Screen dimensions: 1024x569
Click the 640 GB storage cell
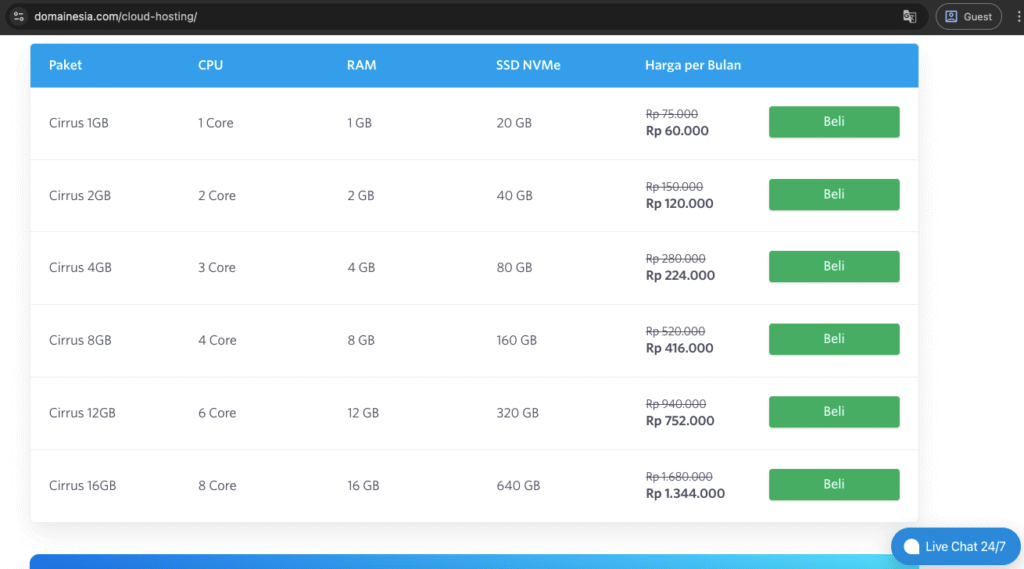tap(518, 485)
